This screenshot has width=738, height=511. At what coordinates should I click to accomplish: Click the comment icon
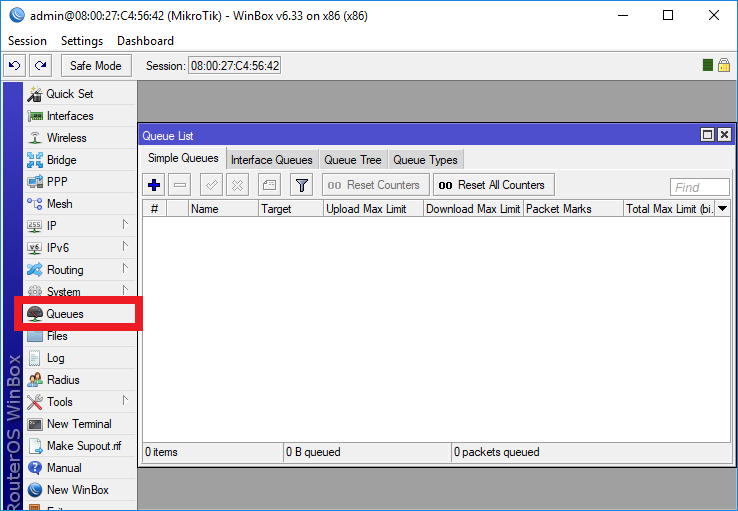pos(269,185)
